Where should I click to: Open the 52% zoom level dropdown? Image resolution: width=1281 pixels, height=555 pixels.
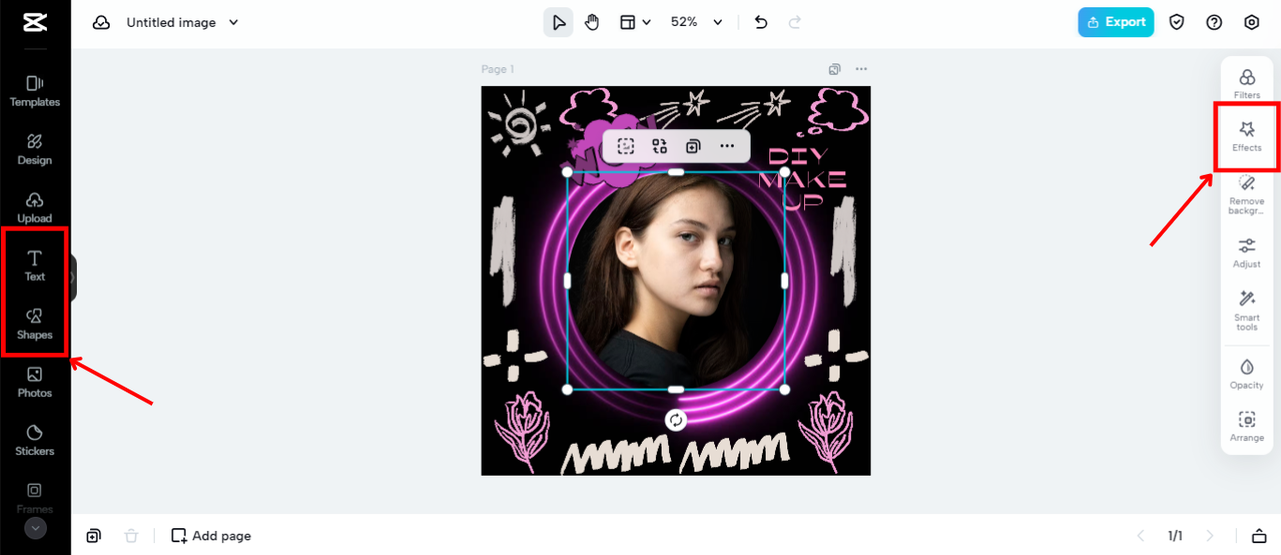696,22
